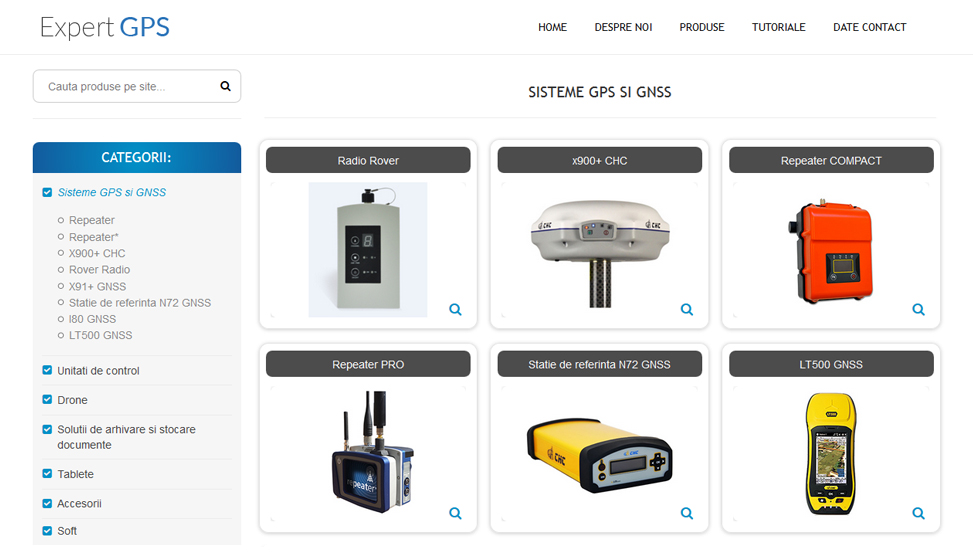Zoom into Radio Rover product image
973x556 pixels.
tap(455, 309)
